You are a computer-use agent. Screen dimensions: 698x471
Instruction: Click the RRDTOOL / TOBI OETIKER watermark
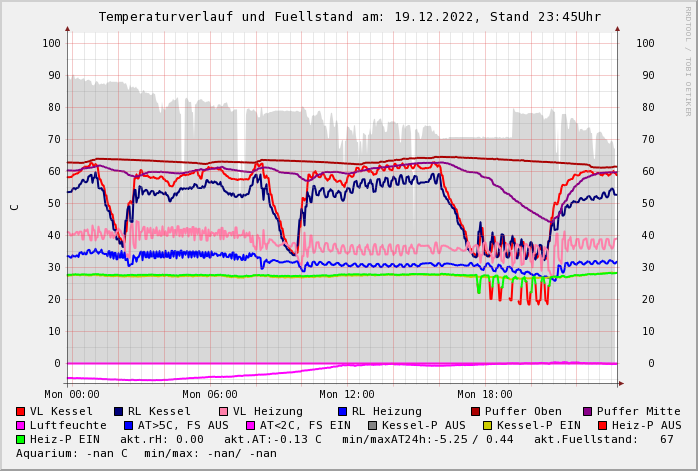(x=688, y=60)
